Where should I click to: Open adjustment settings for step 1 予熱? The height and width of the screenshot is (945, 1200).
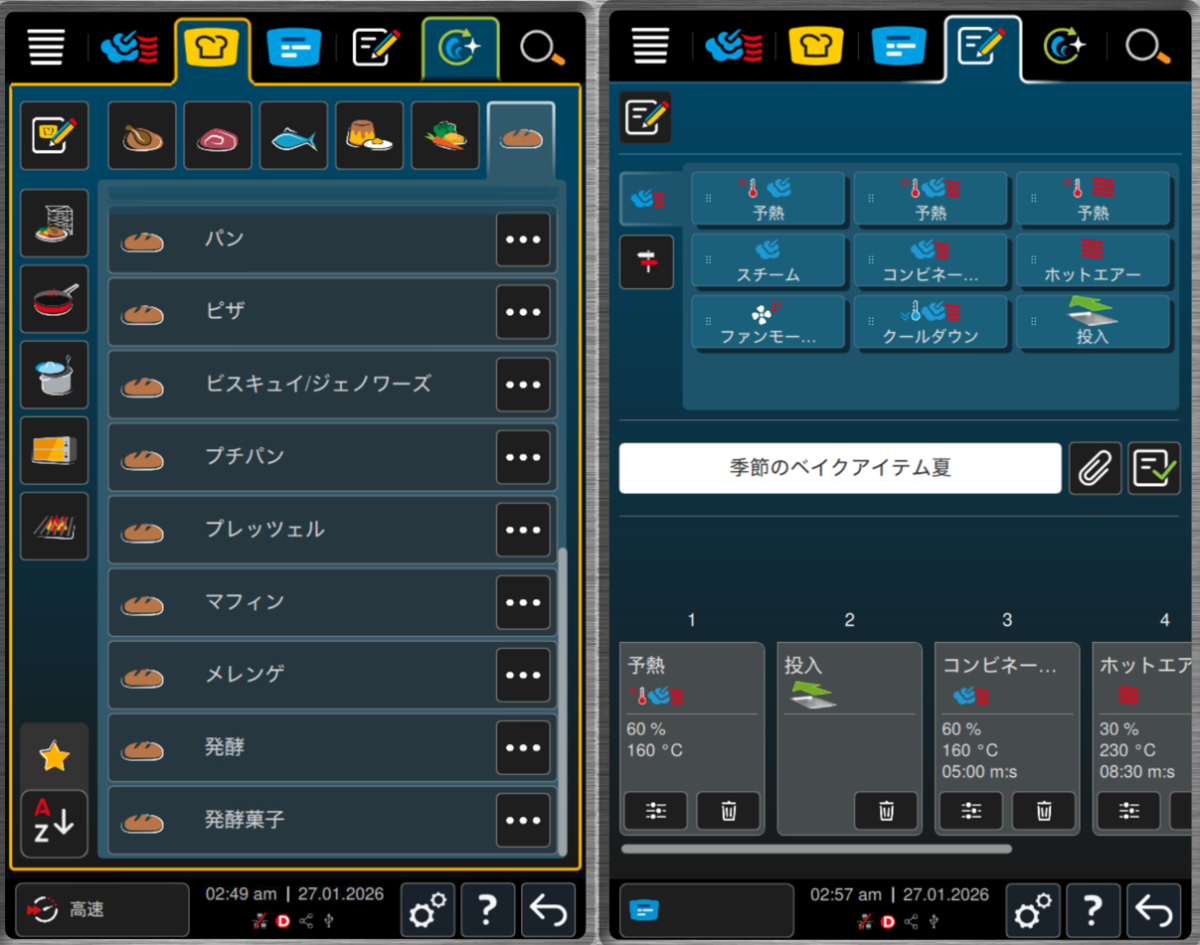tap(655, 811)
